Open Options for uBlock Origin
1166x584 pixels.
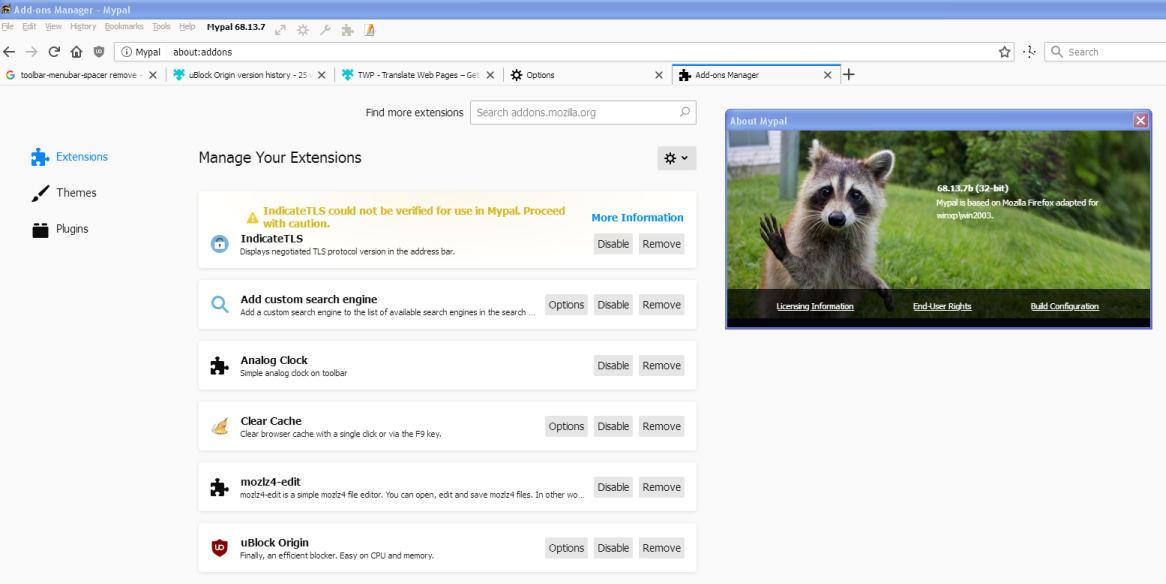coord(566,548)
